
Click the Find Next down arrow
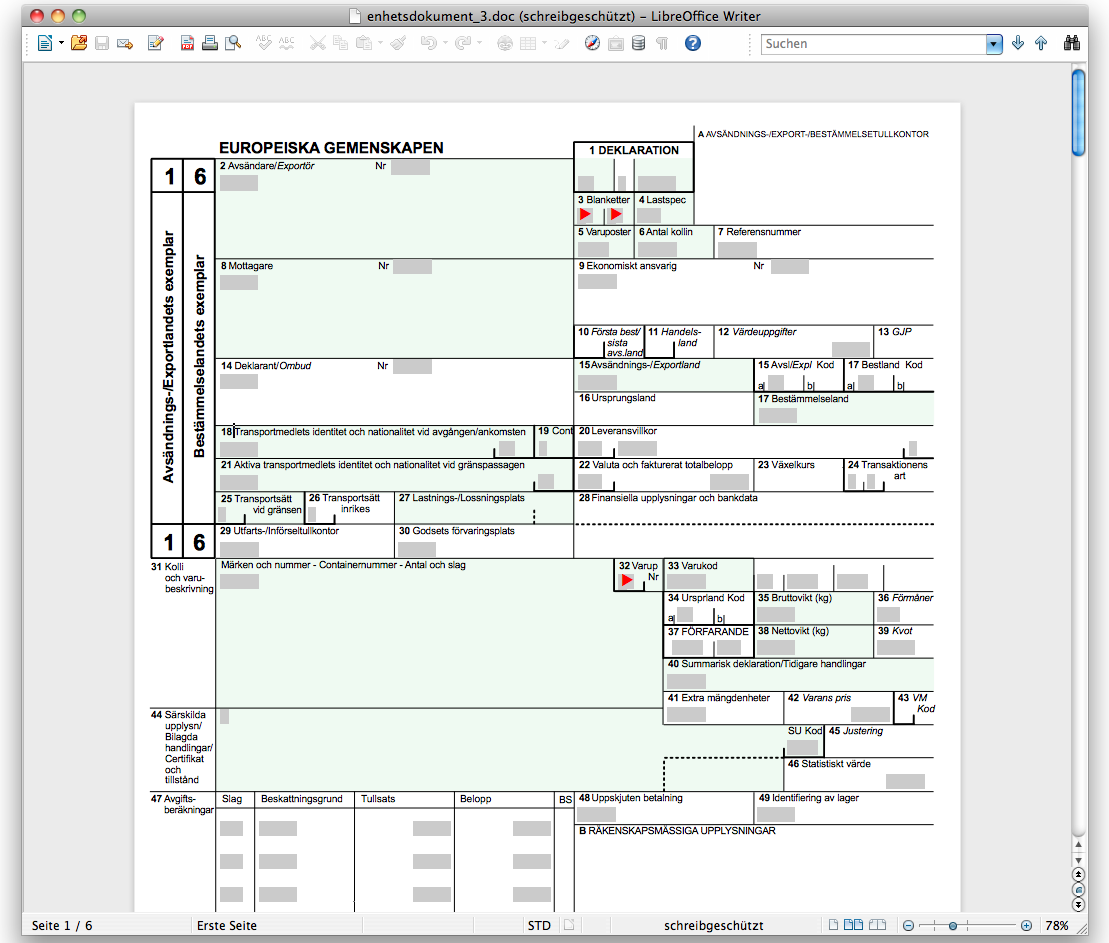click(1018, 43)
